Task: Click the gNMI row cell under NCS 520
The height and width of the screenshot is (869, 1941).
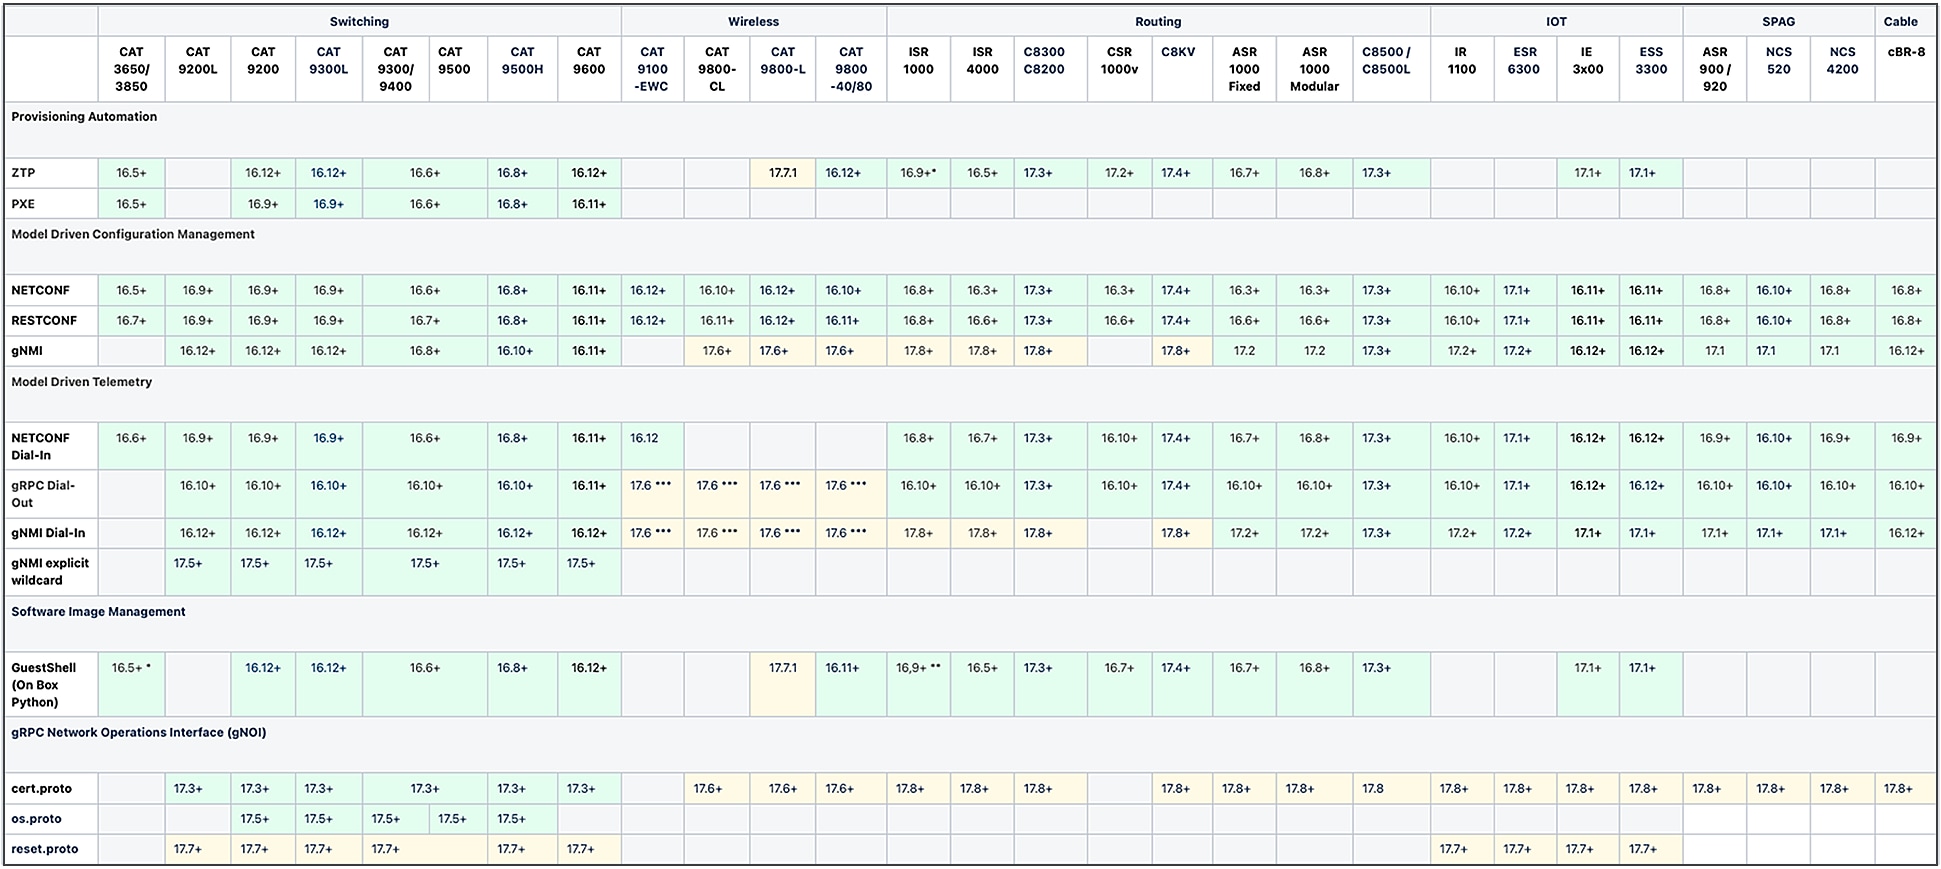Action: point(1778,351)
